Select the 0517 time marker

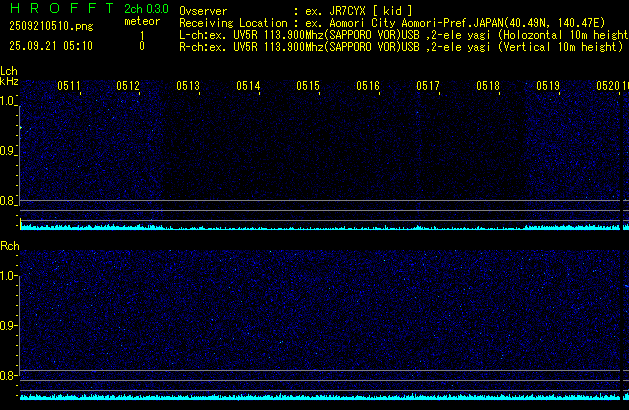point(428,87)
